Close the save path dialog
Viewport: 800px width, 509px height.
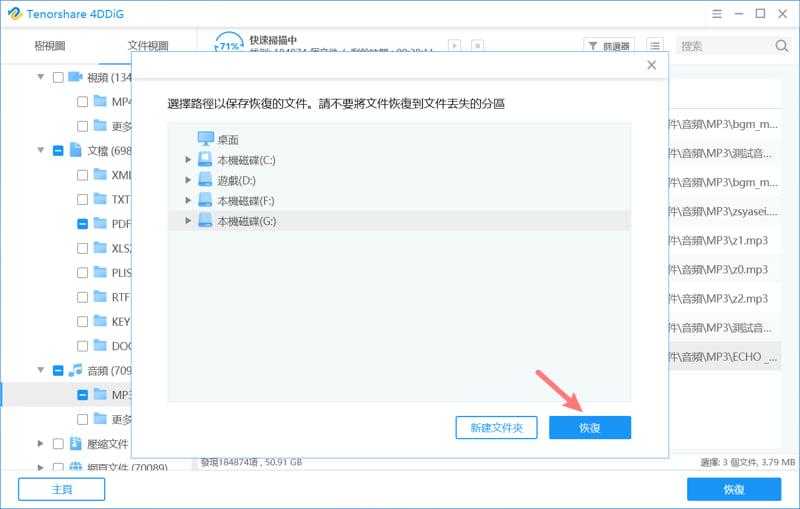coord(652,65)
